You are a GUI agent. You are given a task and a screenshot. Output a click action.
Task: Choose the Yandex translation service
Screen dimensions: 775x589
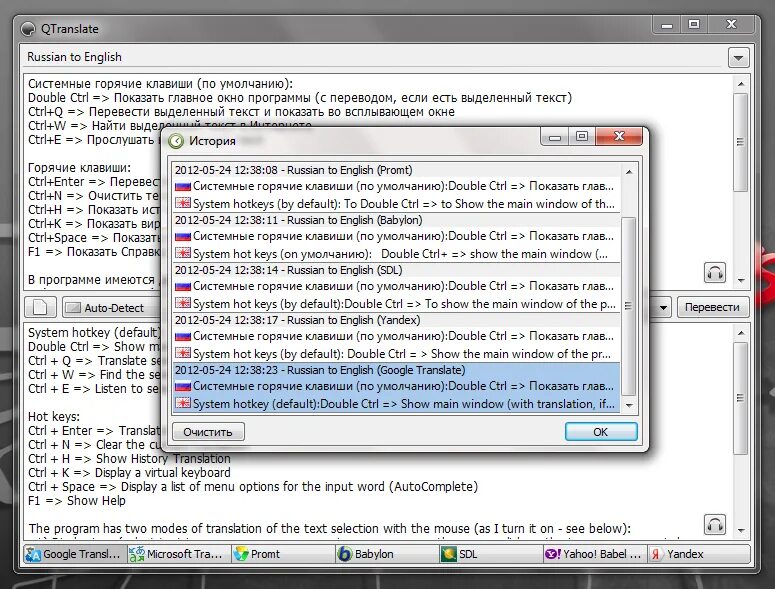(x=698, y=554)
